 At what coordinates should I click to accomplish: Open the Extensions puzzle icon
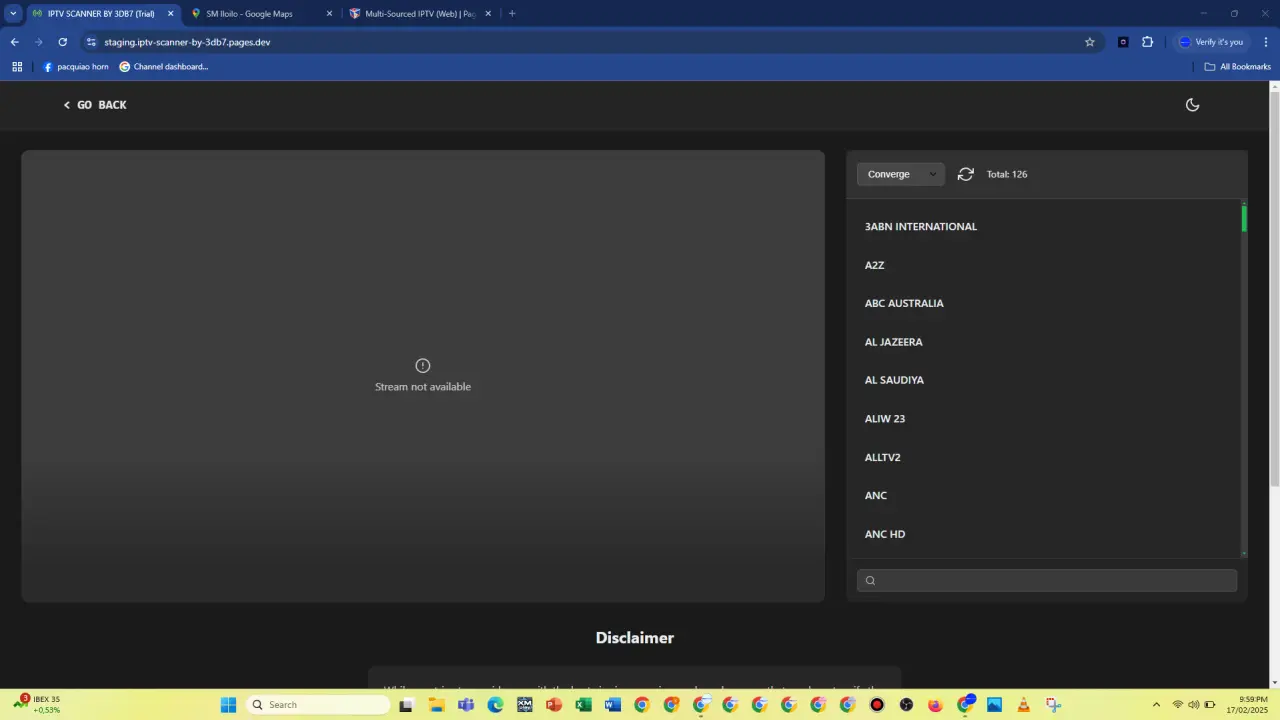click(1147, 42)
